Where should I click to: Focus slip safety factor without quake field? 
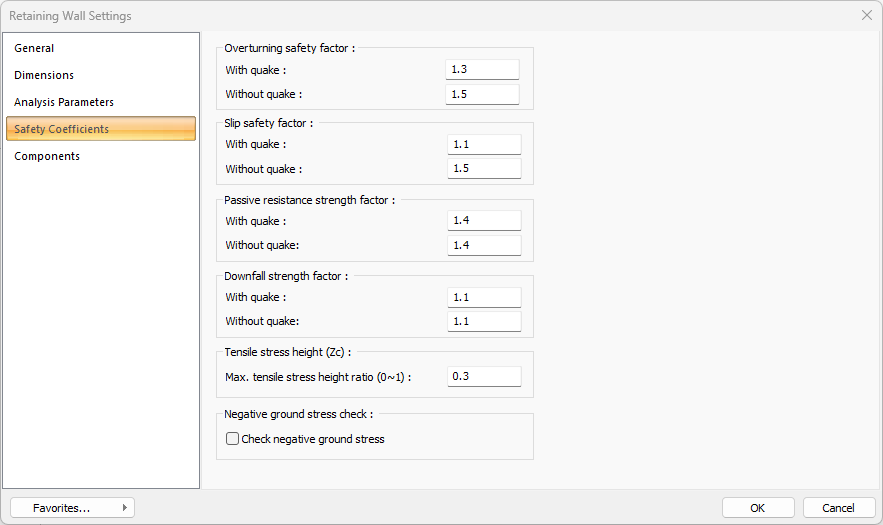484,168
